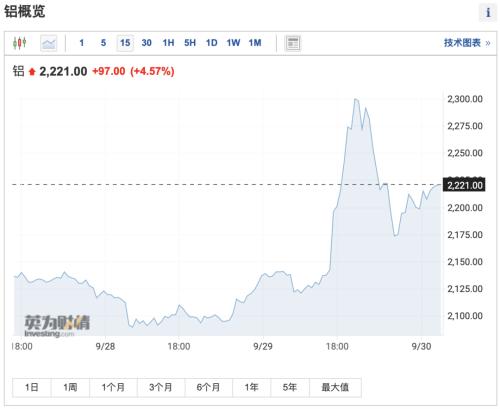Select the 1 minute interval
Screen dimensions: 500x409
point(82,43)
